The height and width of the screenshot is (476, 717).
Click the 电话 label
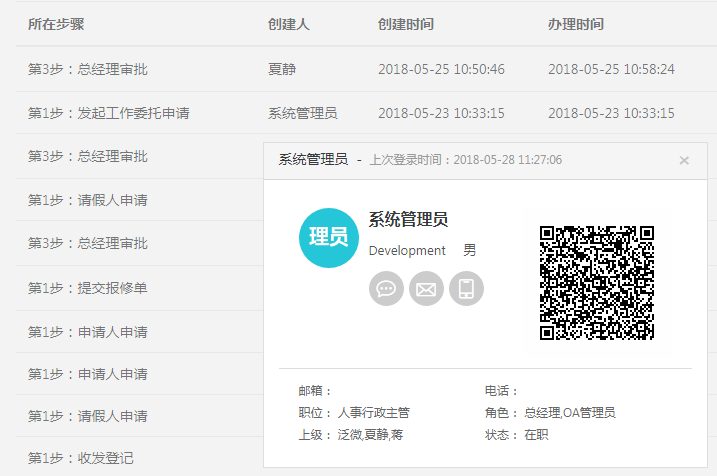tap(501, 391)
